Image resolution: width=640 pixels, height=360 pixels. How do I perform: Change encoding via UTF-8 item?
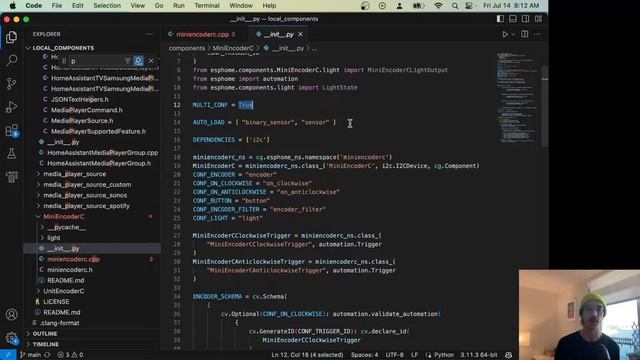pos(394,355)
